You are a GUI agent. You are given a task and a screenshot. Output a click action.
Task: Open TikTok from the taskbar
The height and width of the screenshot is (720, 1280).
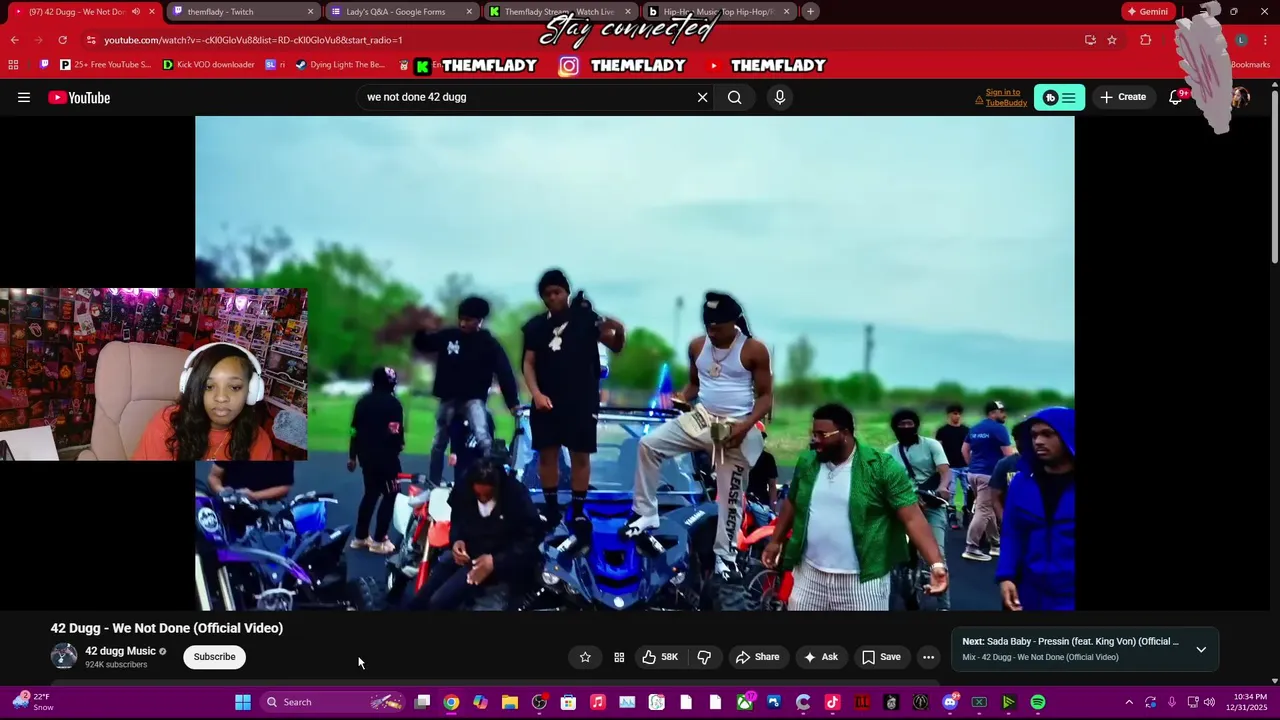click(832, 702)
